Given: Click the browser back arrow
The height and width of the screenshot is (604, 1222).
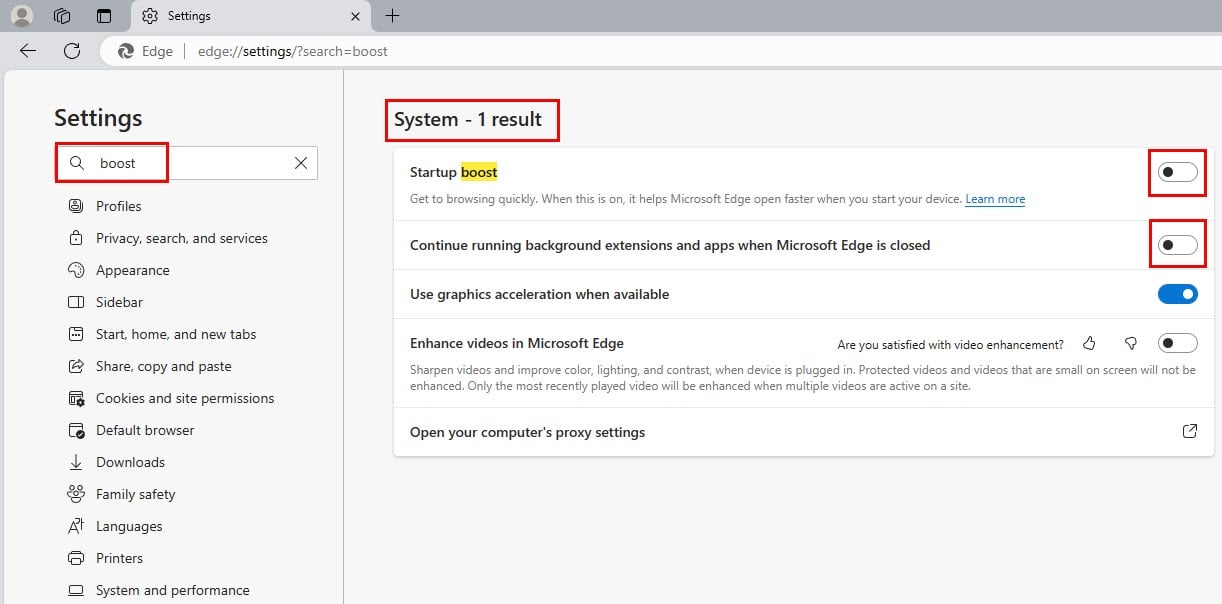Looking at the screenshot, I should (28, 51).
